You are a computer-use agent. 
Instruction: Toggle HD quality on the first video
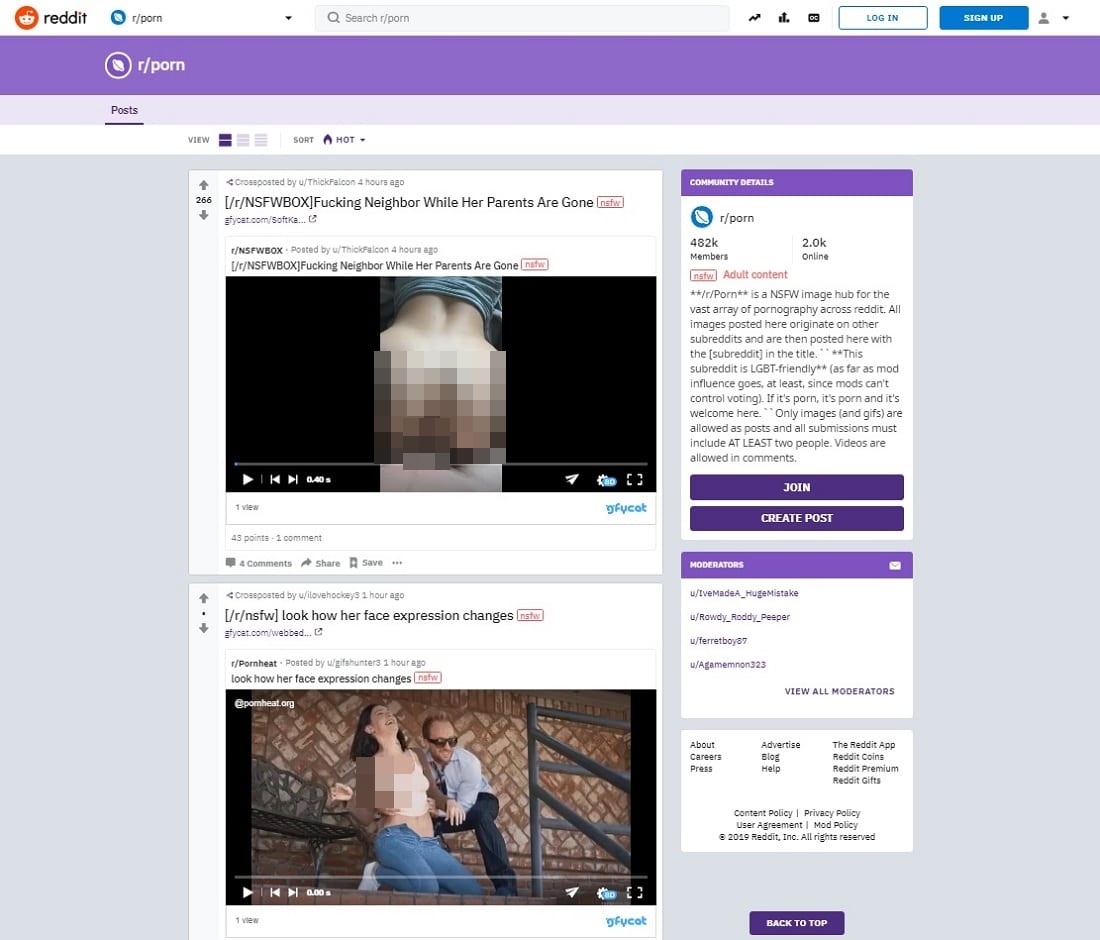click(x=606, y=480)
